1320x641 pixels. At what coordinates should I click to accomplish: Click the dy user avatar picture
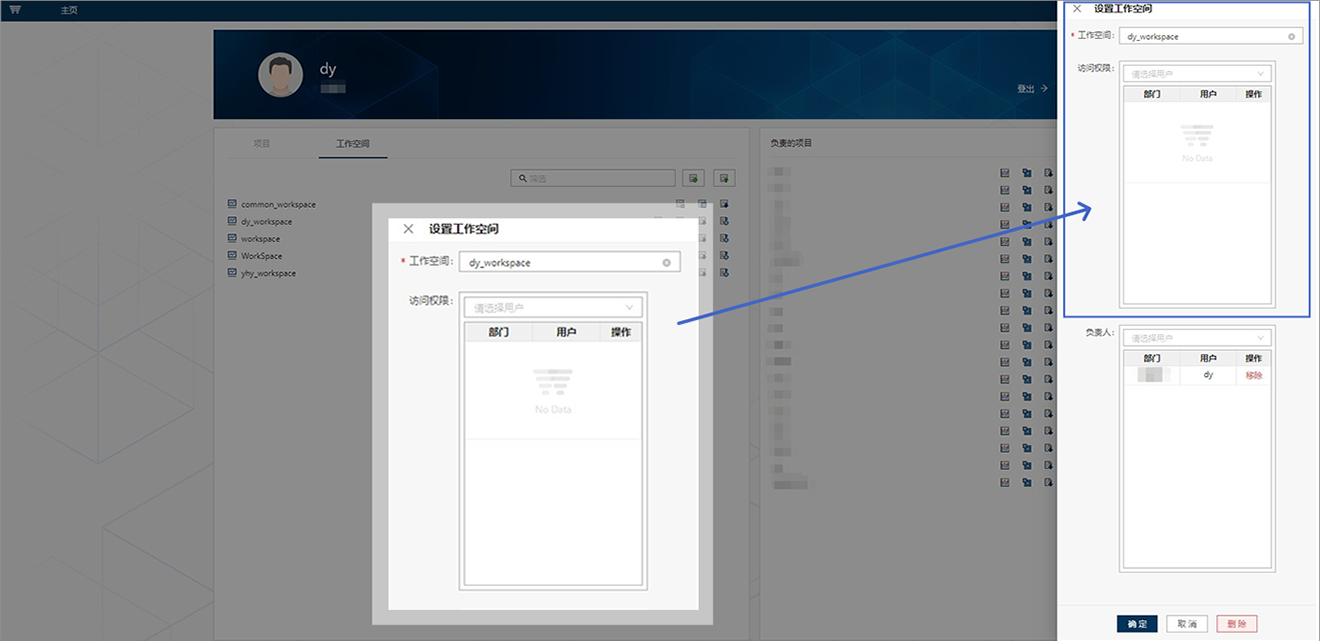tap(281, 76)
